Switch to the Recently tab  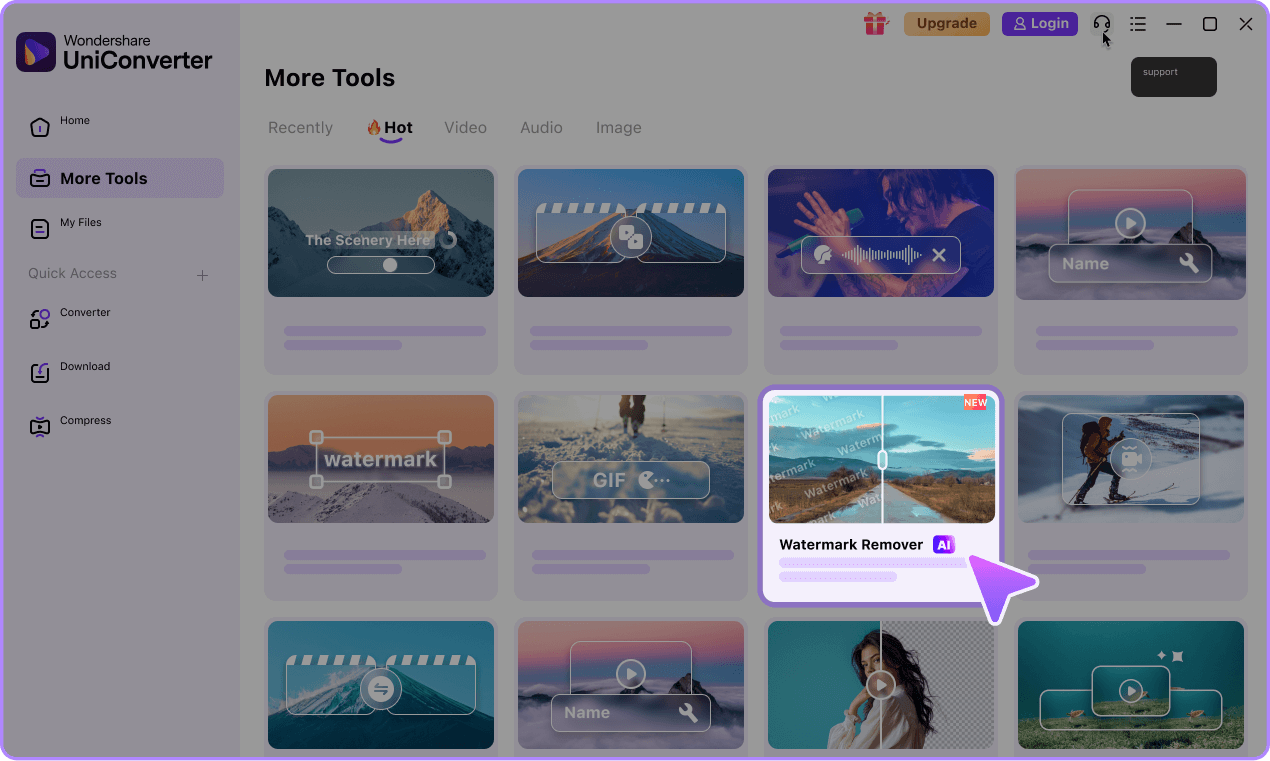click(300, 128)
